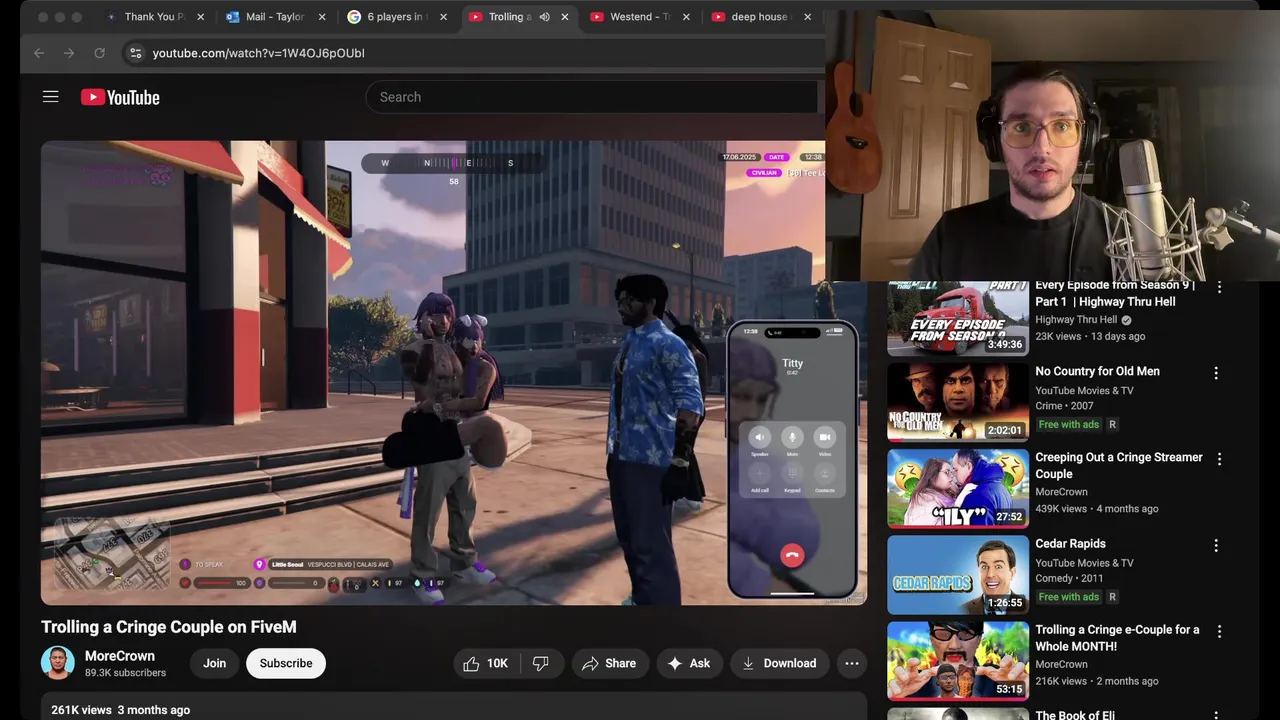Screen dimensions: 1280x720
Task: Click the Join button
Action: [x=215, y=663]
